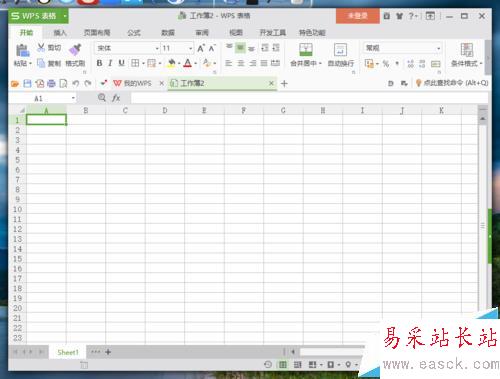The image size is (500, 379).
Task: Select the Sheet1 worksheet tab
Action: (68, 352)
